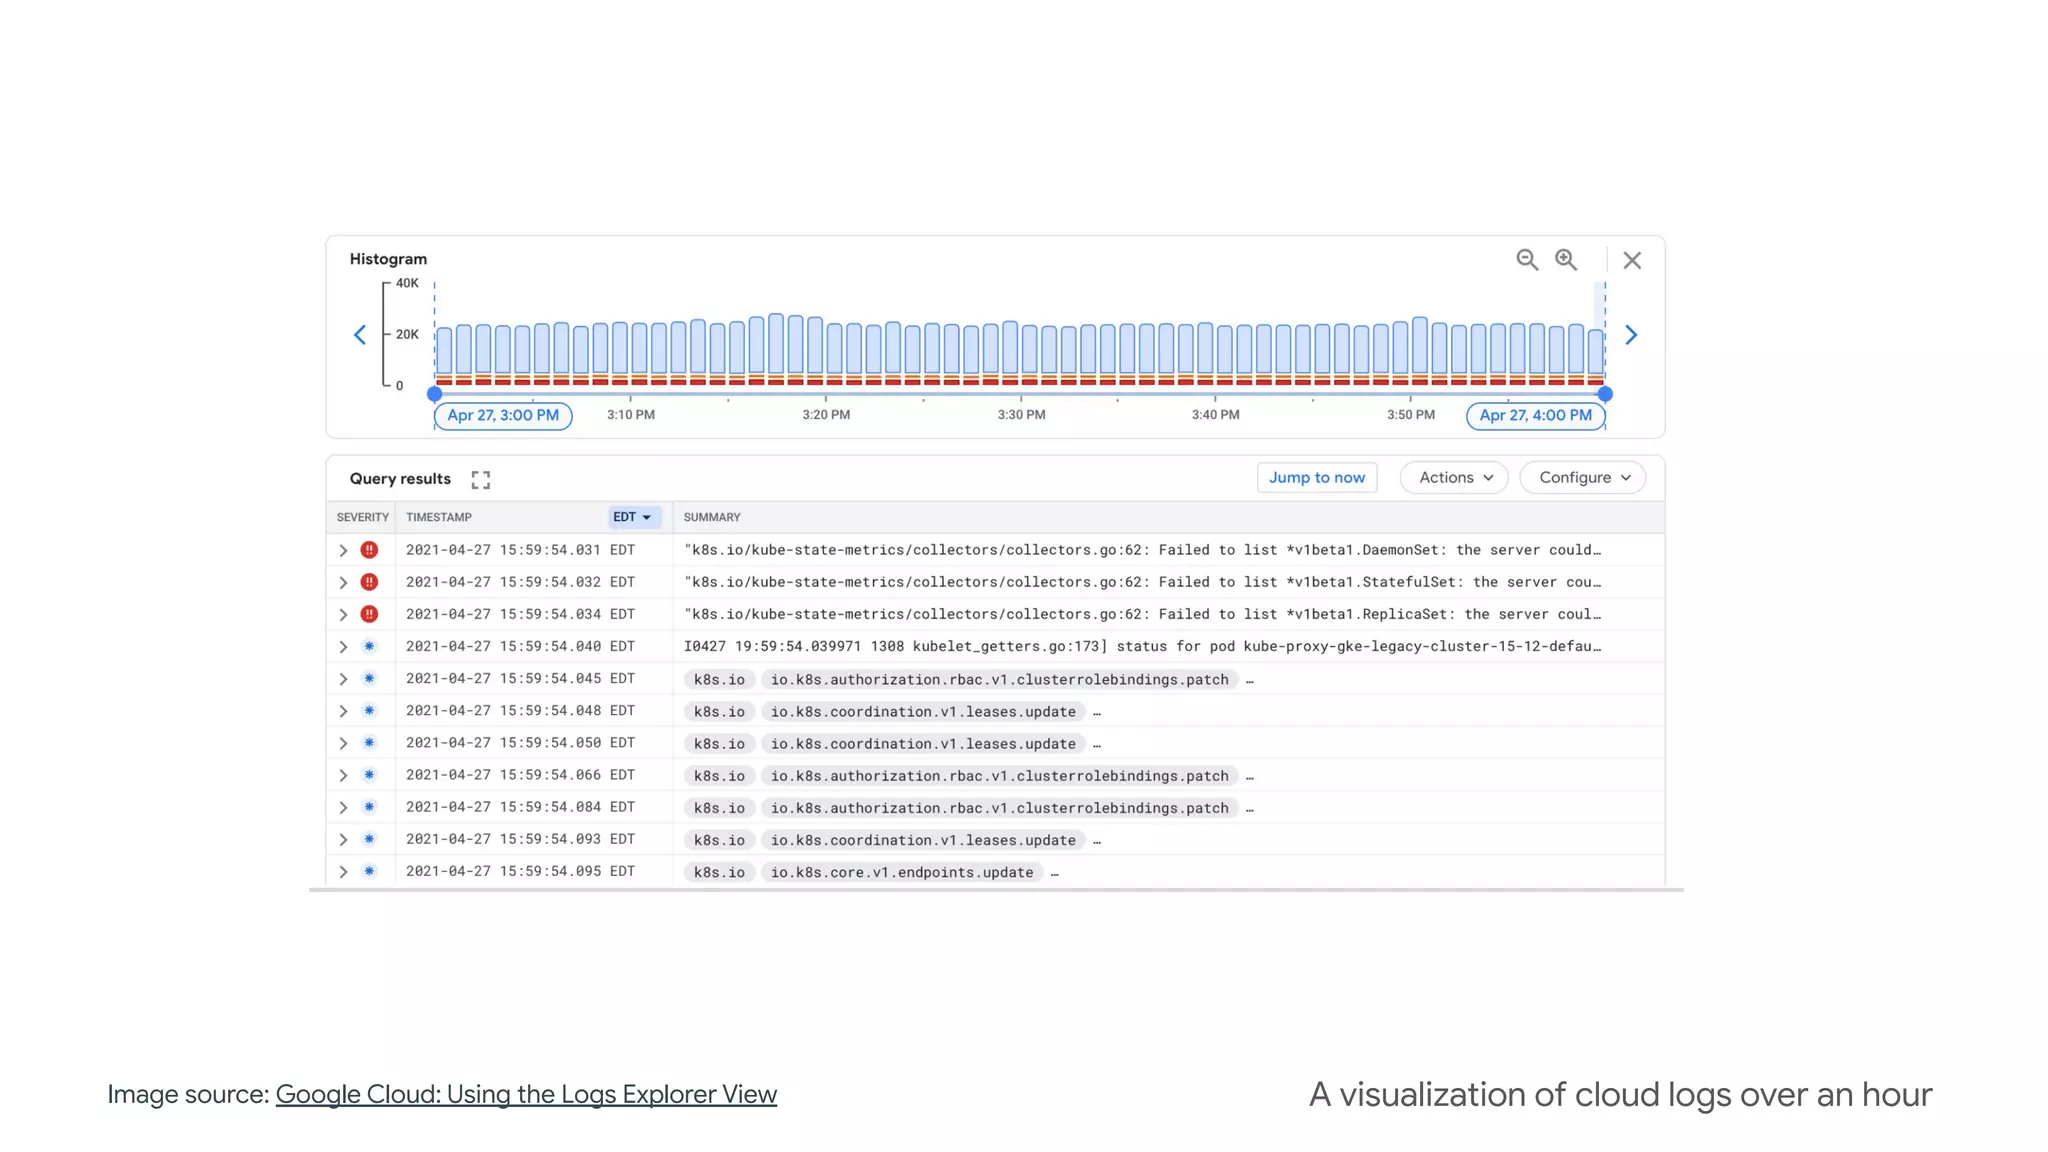This screenshot has height=1152, width=2048.
Task: Click info severity icon on 15:59:54.093 row
Action: tap(369, 839)
